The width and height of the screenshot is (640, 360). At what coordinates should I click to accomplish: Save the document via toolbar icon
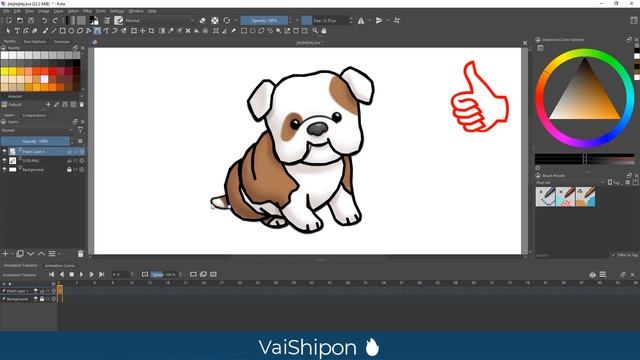(31, 20)
